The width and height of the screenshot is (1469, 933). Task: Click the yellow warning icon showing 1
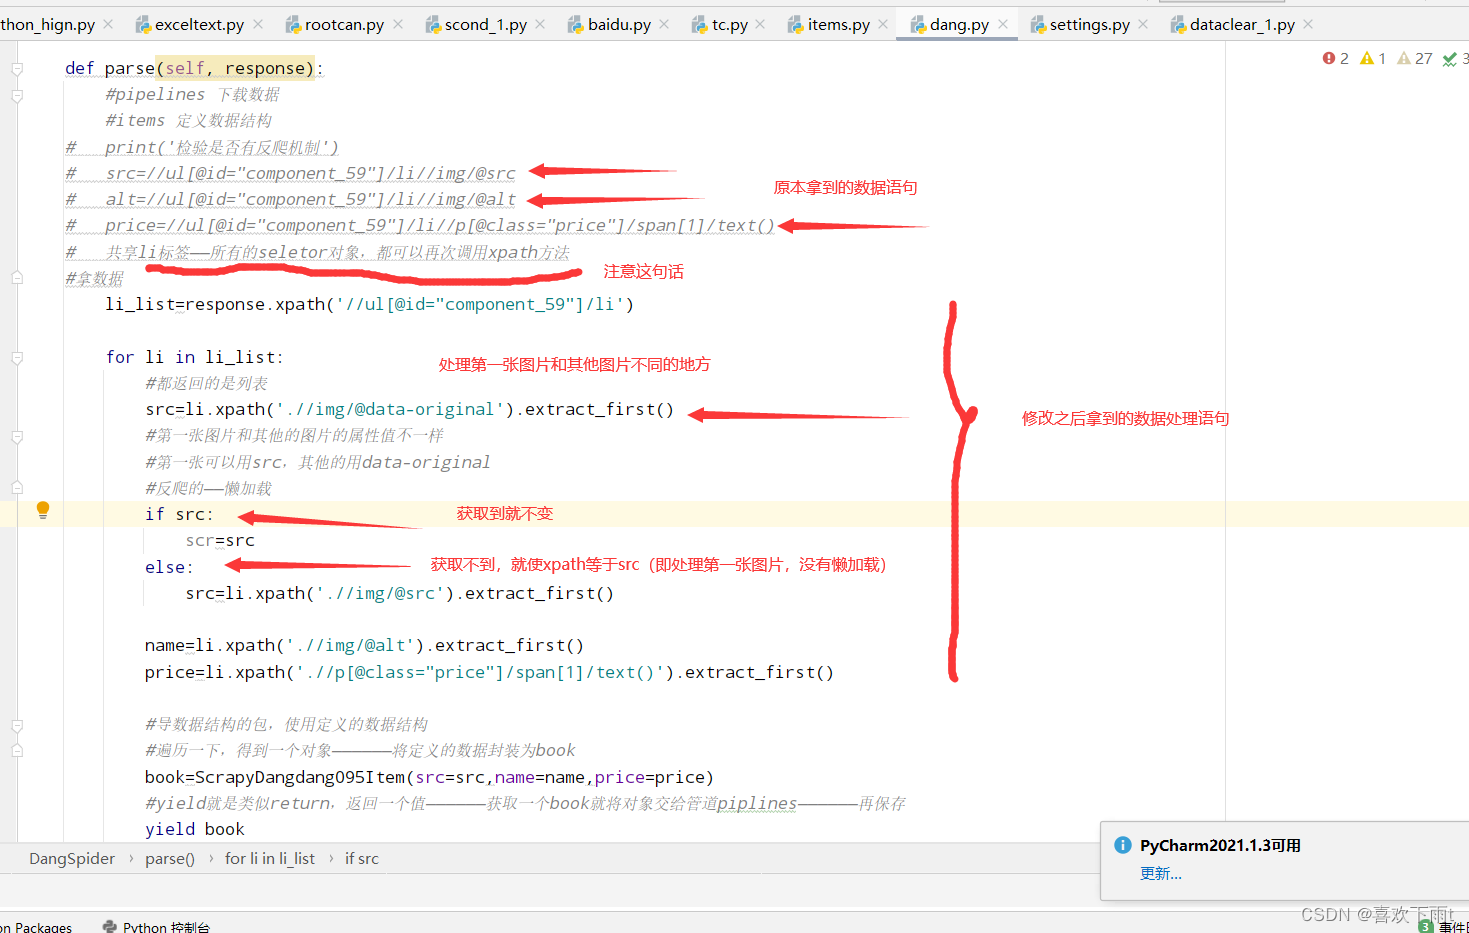pos(1367,58)
